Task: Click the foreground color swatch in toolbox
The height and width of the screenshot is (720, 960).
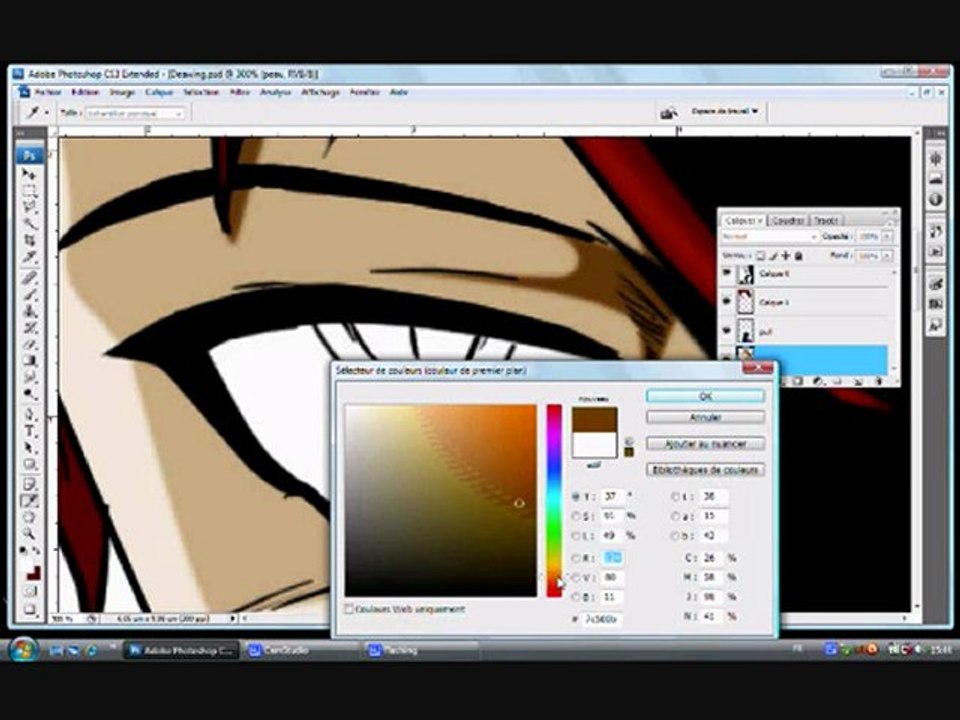Action: 25,564
